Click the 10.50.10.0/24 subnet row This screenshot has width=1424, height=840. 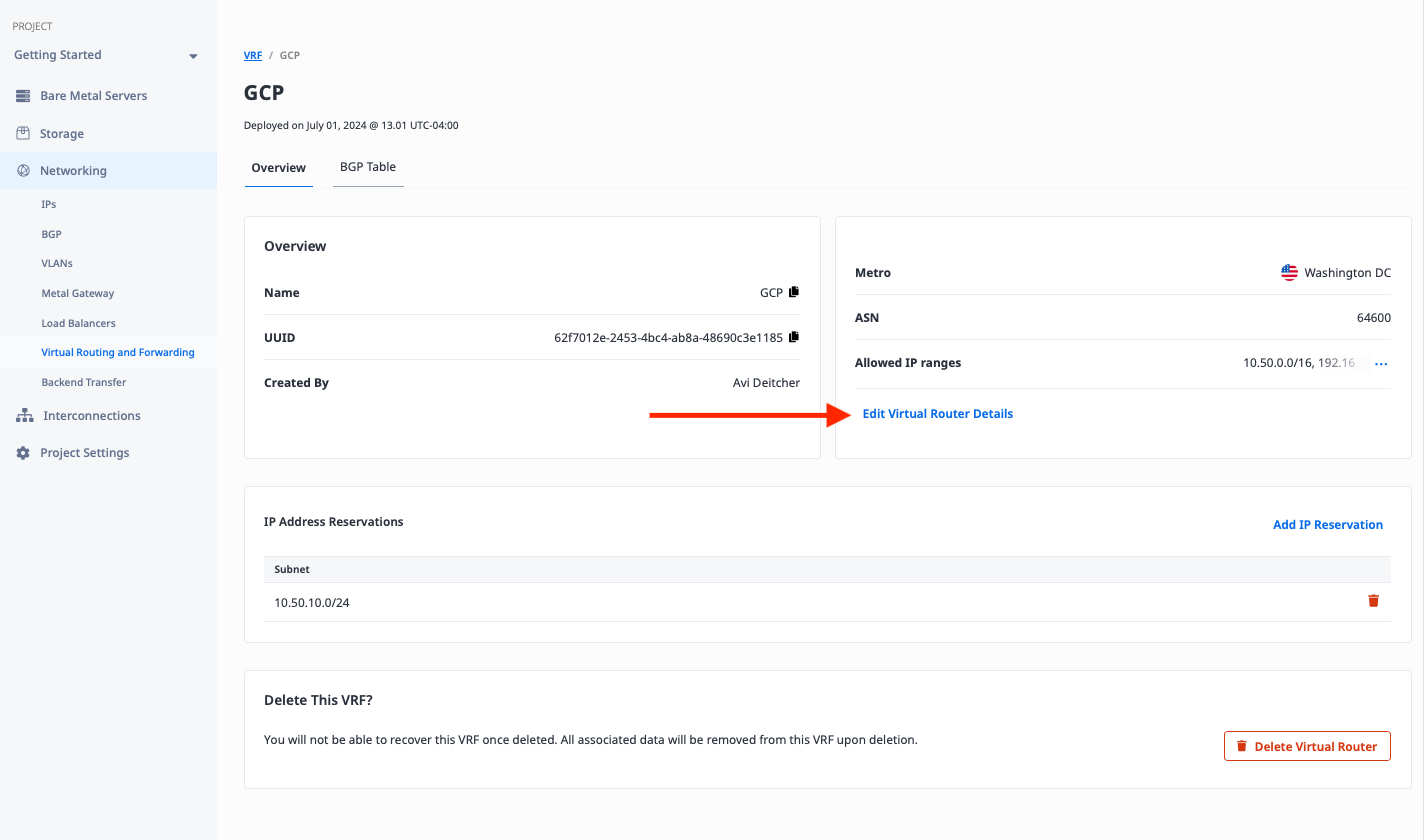(827, 602)
